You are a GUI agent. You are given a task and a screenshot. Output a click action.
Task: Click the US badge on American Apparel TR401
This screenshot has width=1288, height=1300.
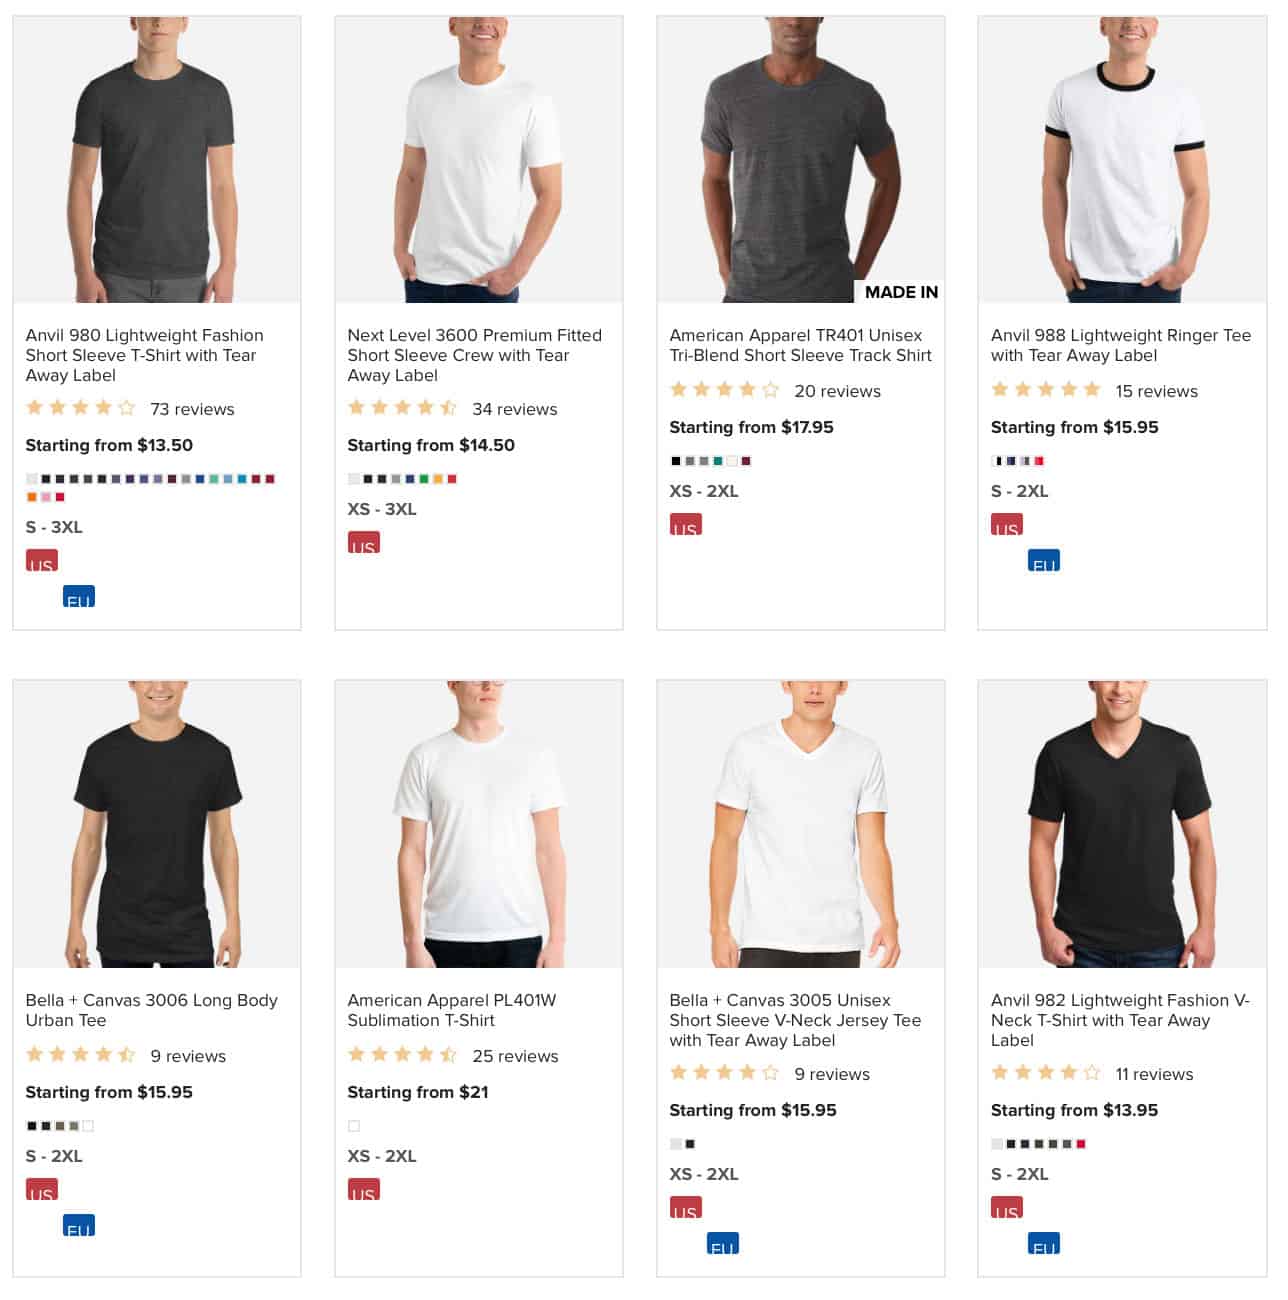[687, 526]
